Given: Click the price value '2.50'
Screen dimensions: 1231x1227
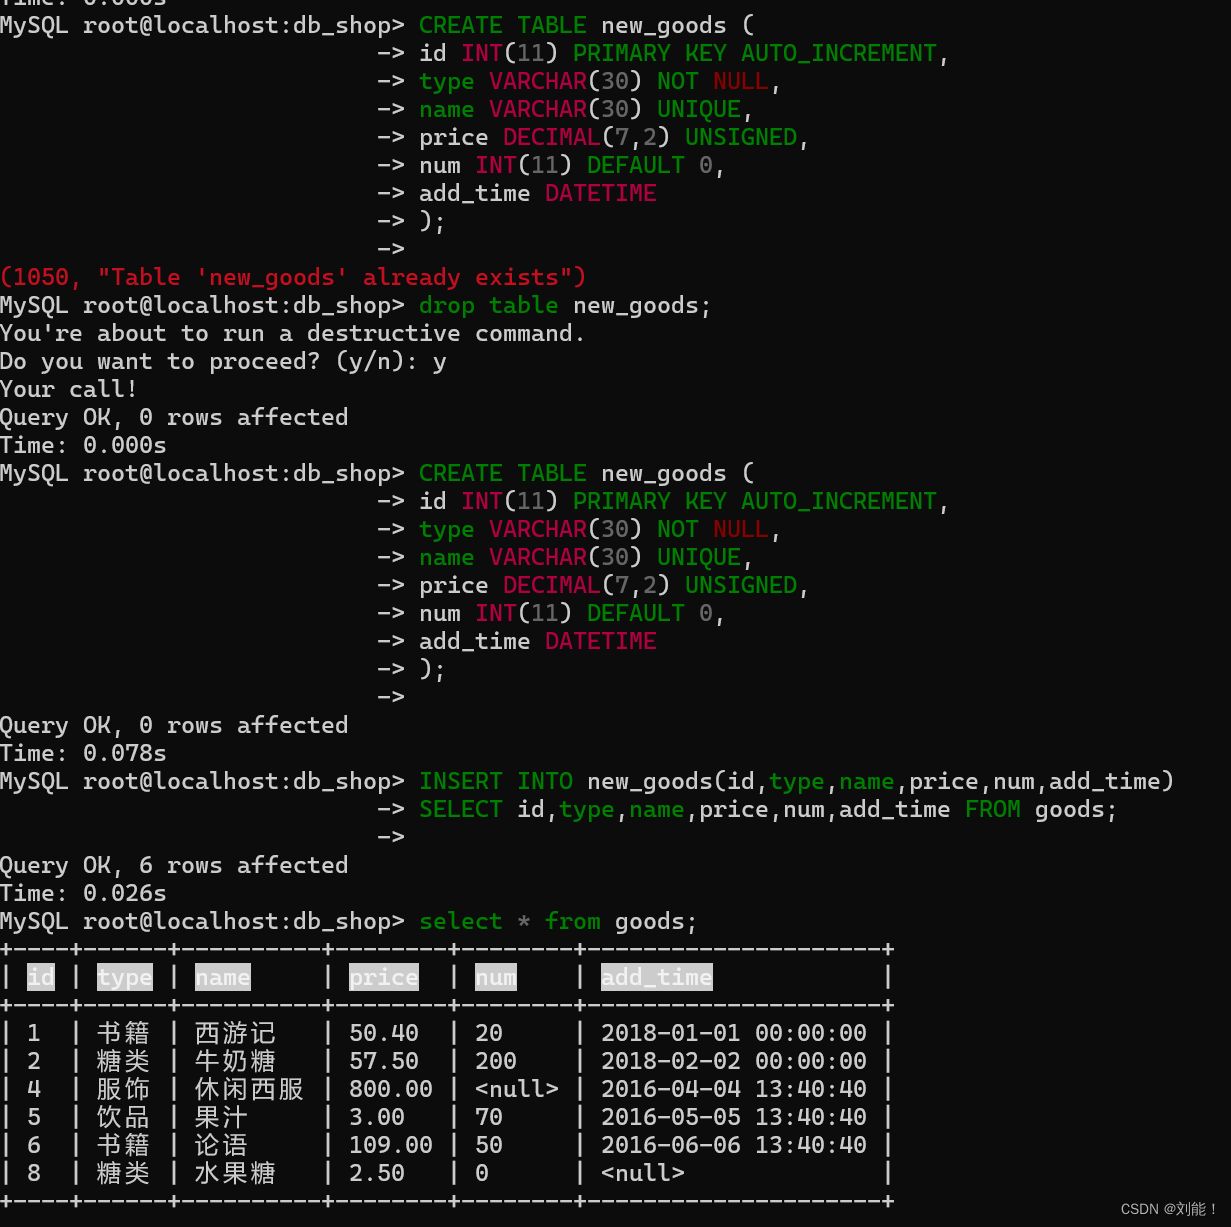Looking at the screenshot, I should pos(377,1173).
